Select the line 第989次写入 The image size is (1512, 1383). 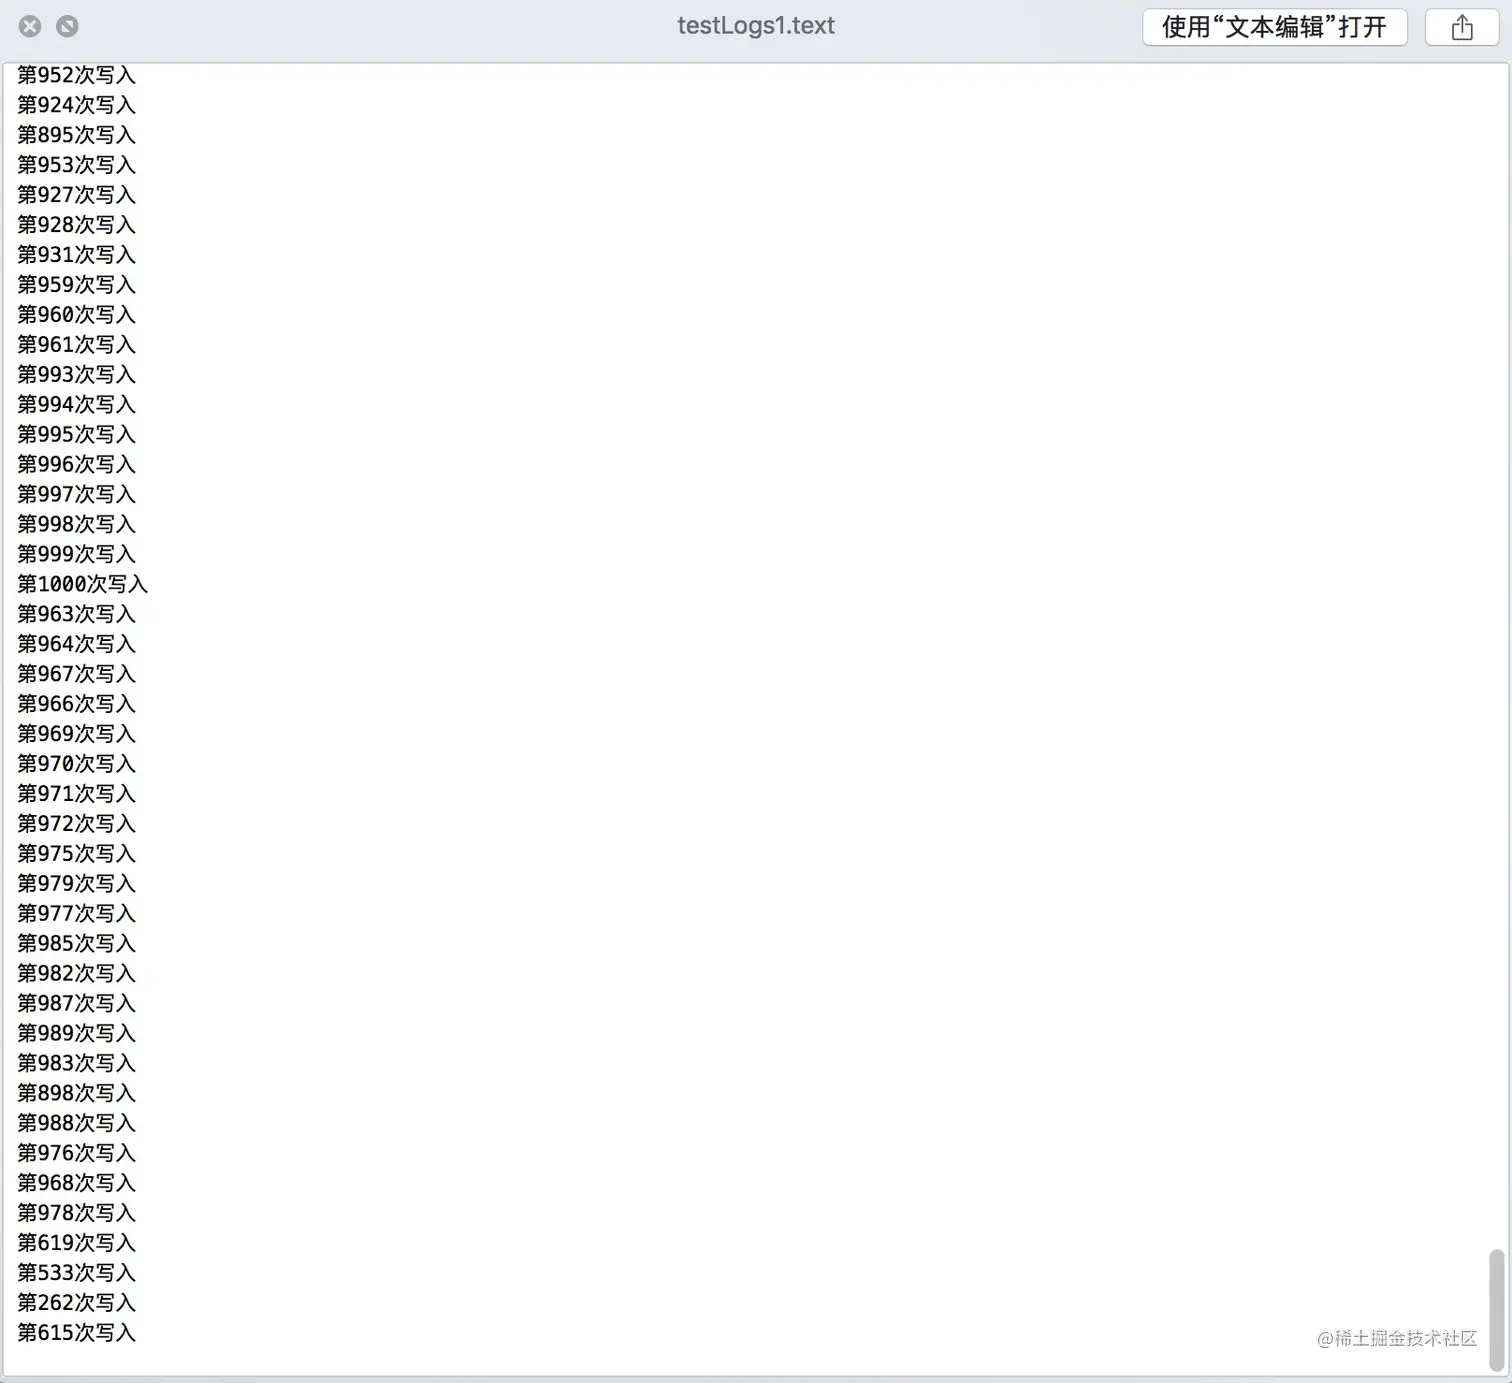point(76,1034)
